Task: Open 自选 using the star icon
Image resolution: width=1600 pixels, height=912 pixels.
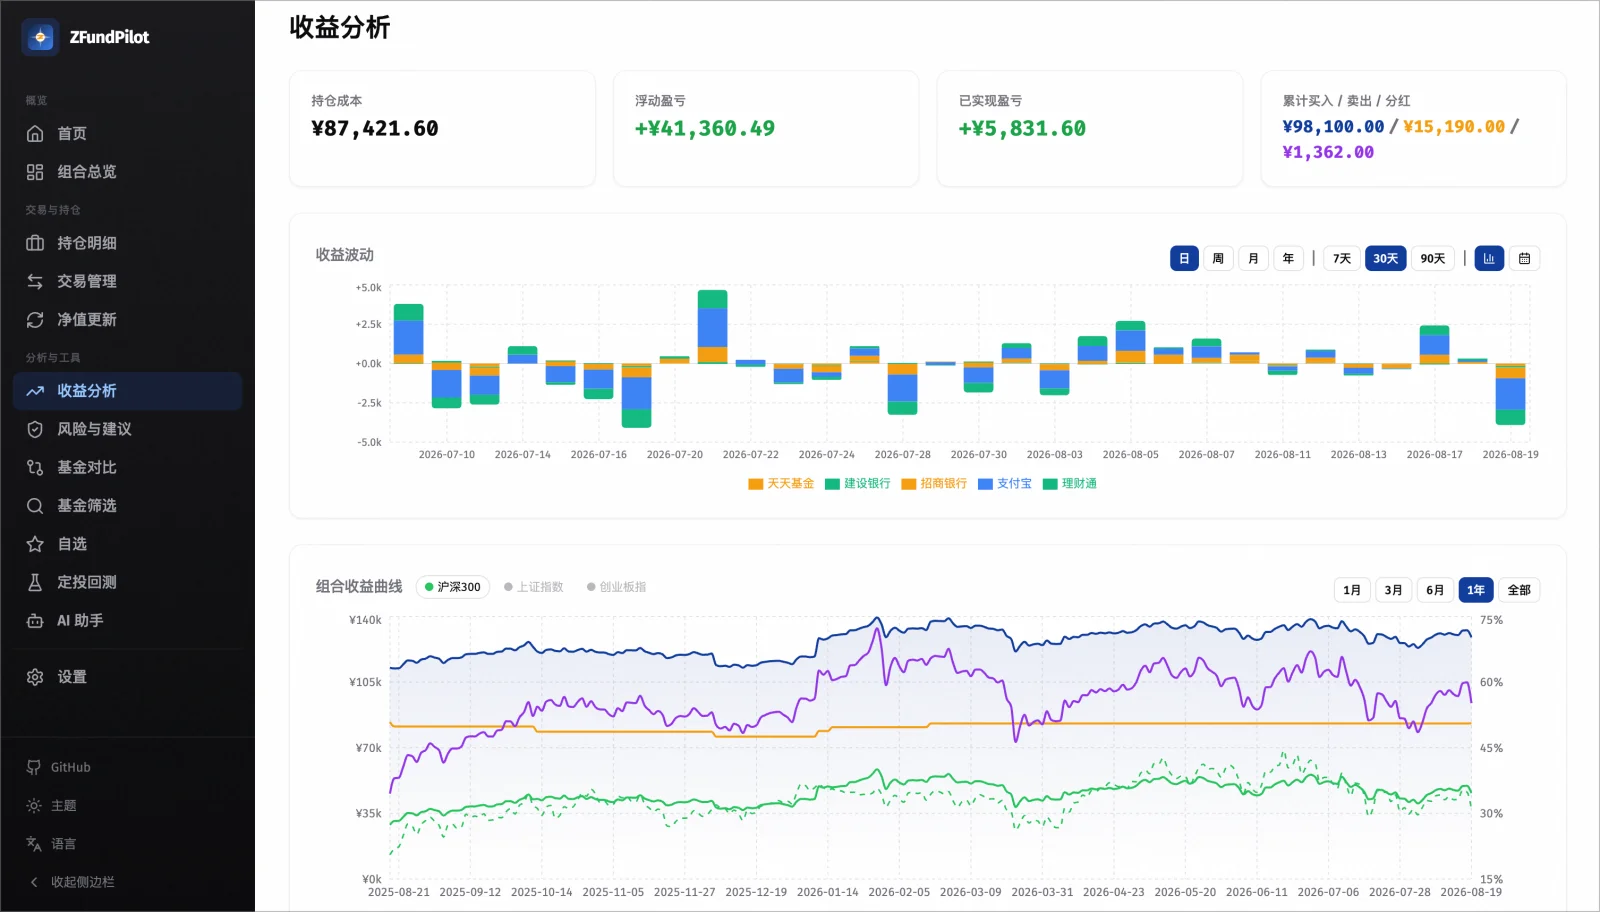Action: 35,544
